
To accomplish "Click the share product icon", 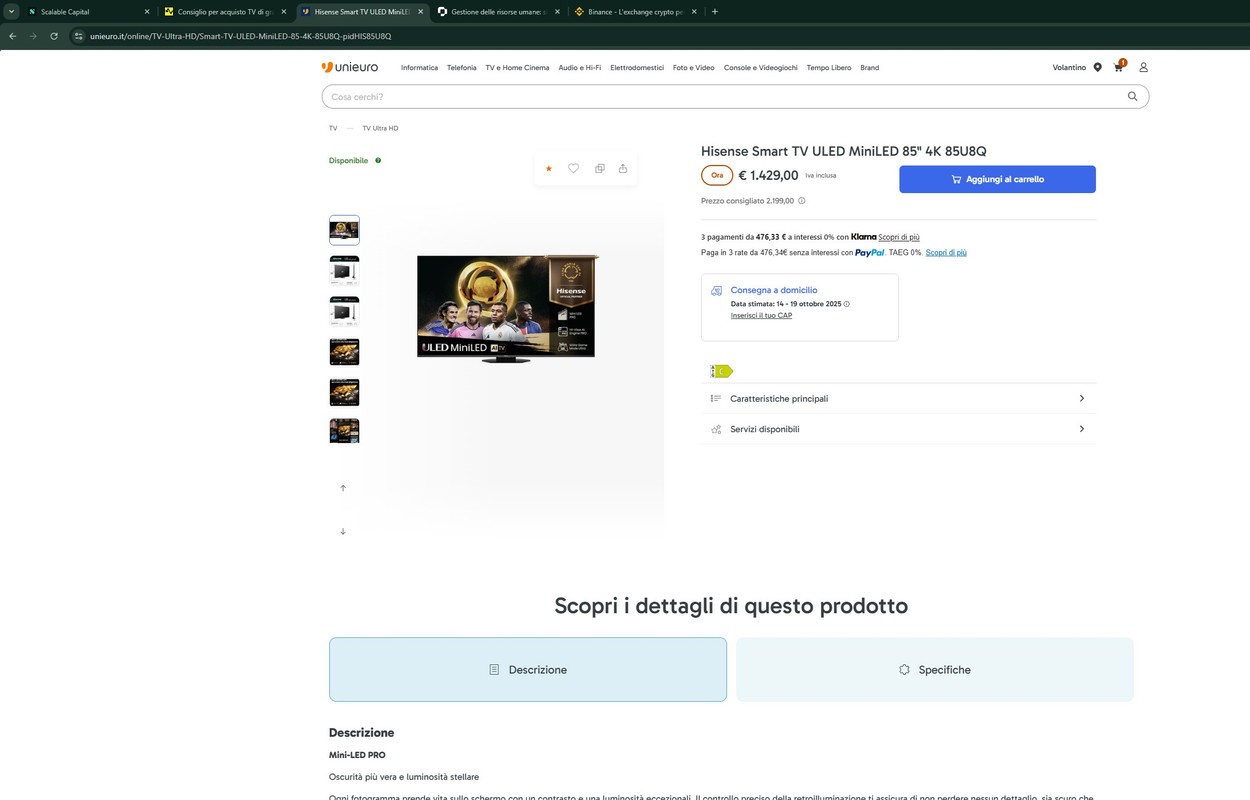I will pos(622,168).
